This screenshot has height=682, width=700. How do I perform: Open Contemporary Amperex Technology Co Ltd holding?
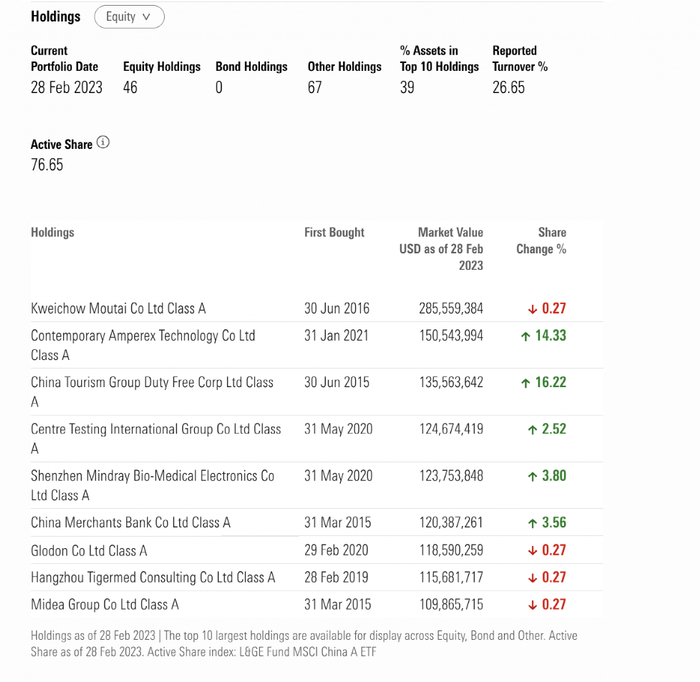pyautogui.click(x=143, y=345)
